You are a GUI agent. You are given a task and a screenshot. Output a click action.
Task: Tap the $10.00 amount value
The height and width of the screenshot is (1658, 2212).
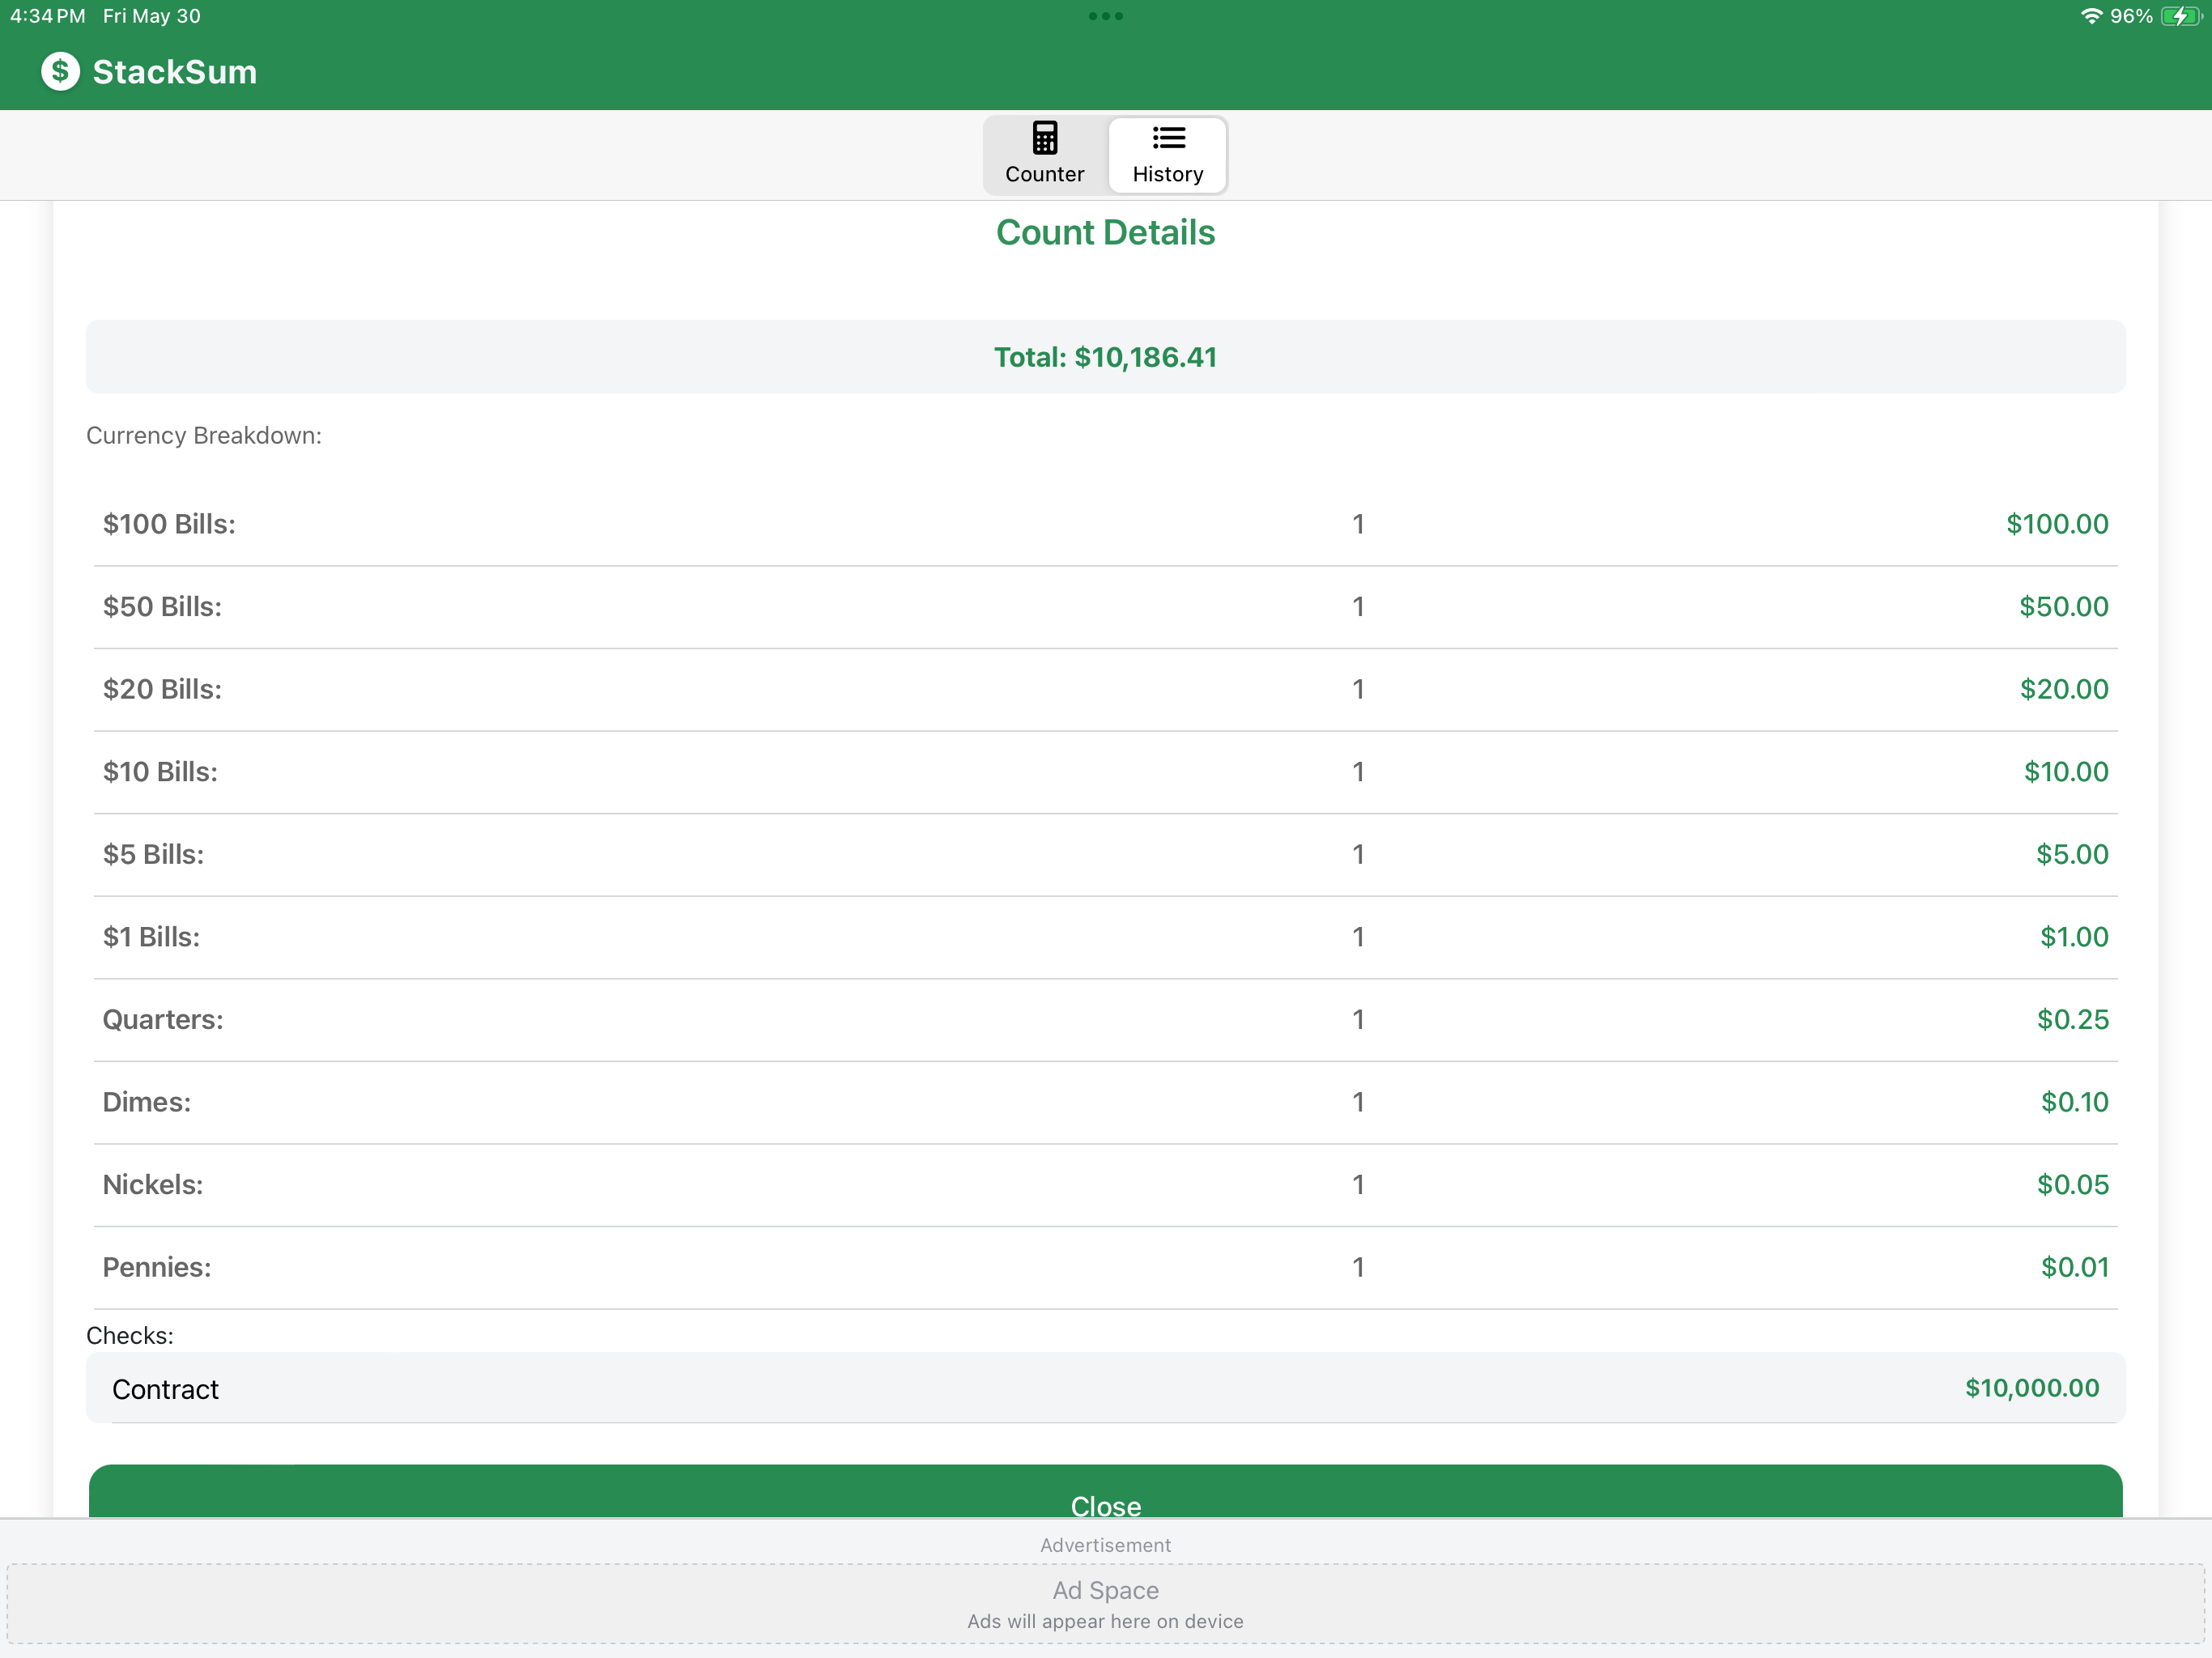(x=2066, y=772)
